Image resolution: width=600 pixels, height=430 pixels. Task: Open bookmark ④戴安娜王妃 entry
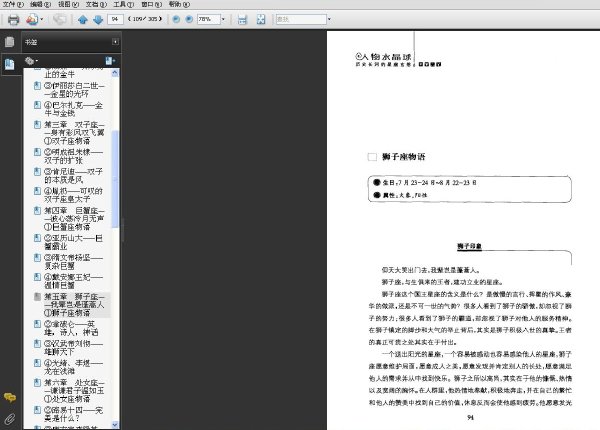tap(73, 281)
